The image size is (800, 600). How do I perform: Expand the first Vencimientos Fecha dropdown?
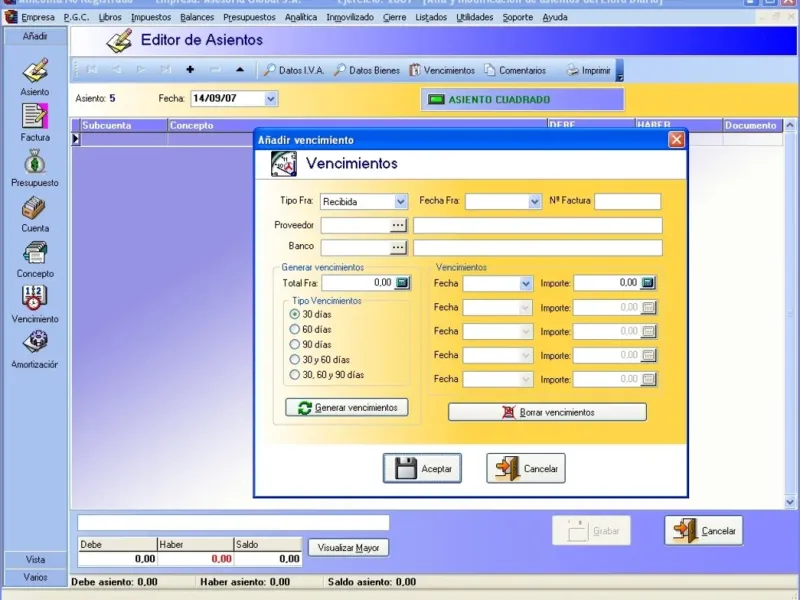pos(526,284)
